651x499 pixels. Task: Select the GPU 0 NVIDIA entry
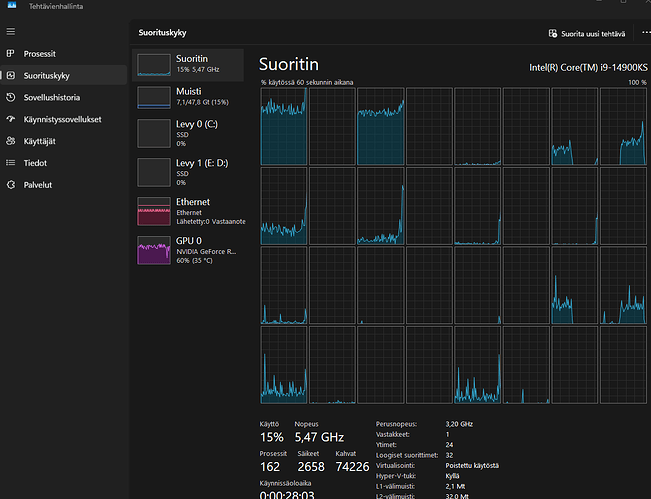(188, 250)
